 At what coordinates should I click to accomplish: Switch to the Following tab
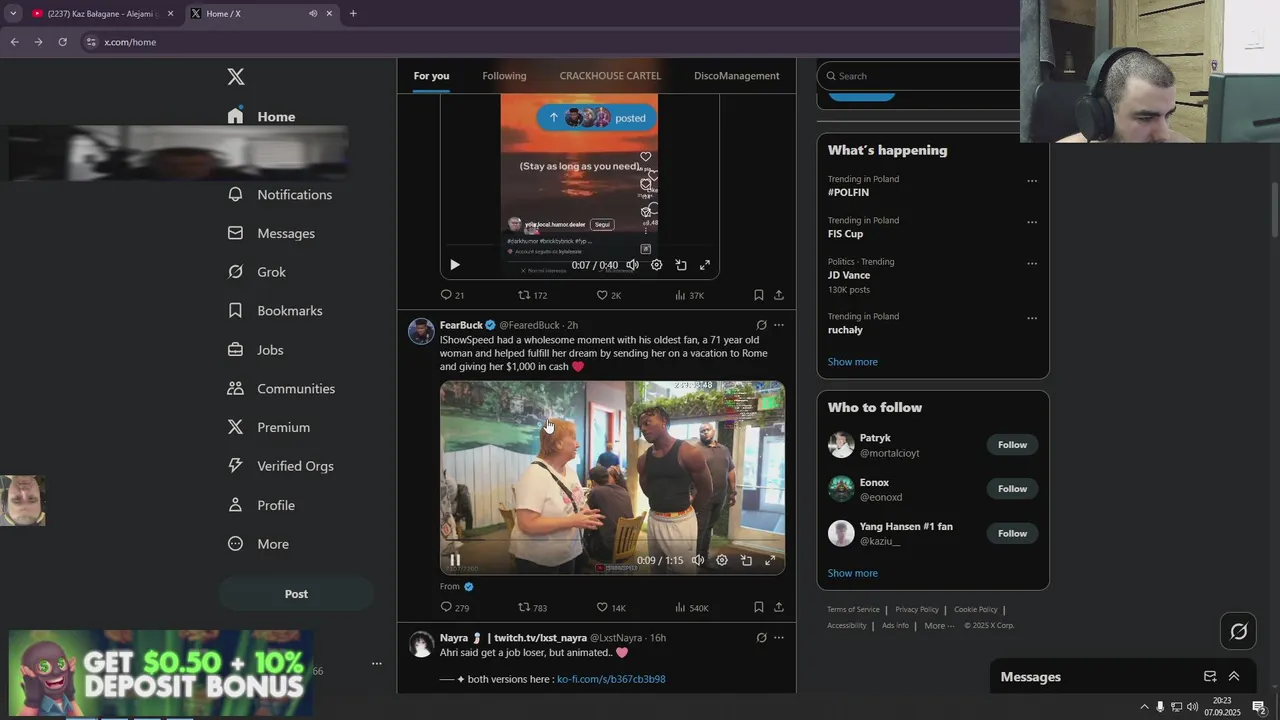[x=504, y=76]
